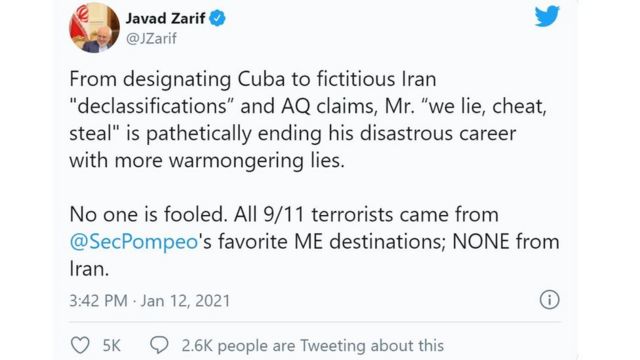This screenshot has height=360, width=640.
Task: Open Javad Zarif's profile picture
Action: [x=94, y=27]
